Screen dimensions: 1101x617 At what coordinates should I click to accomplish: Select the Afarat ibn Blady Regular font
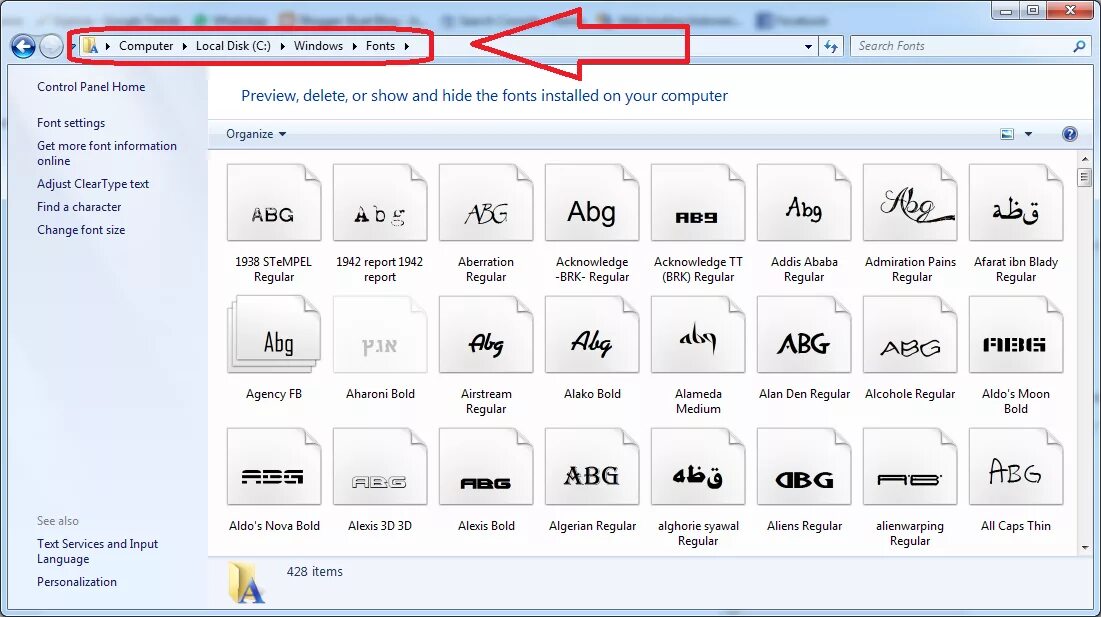click(x=1016, y=202)
